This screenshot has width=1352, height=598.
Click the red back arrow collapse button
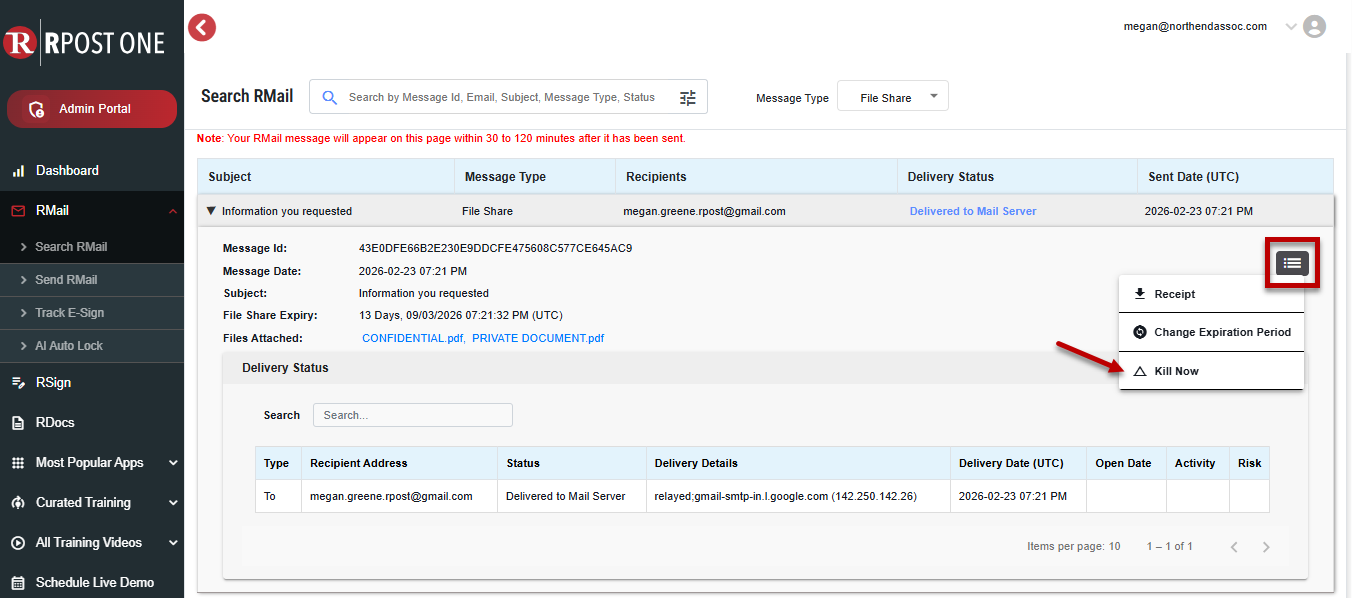[x=202, y=28]
